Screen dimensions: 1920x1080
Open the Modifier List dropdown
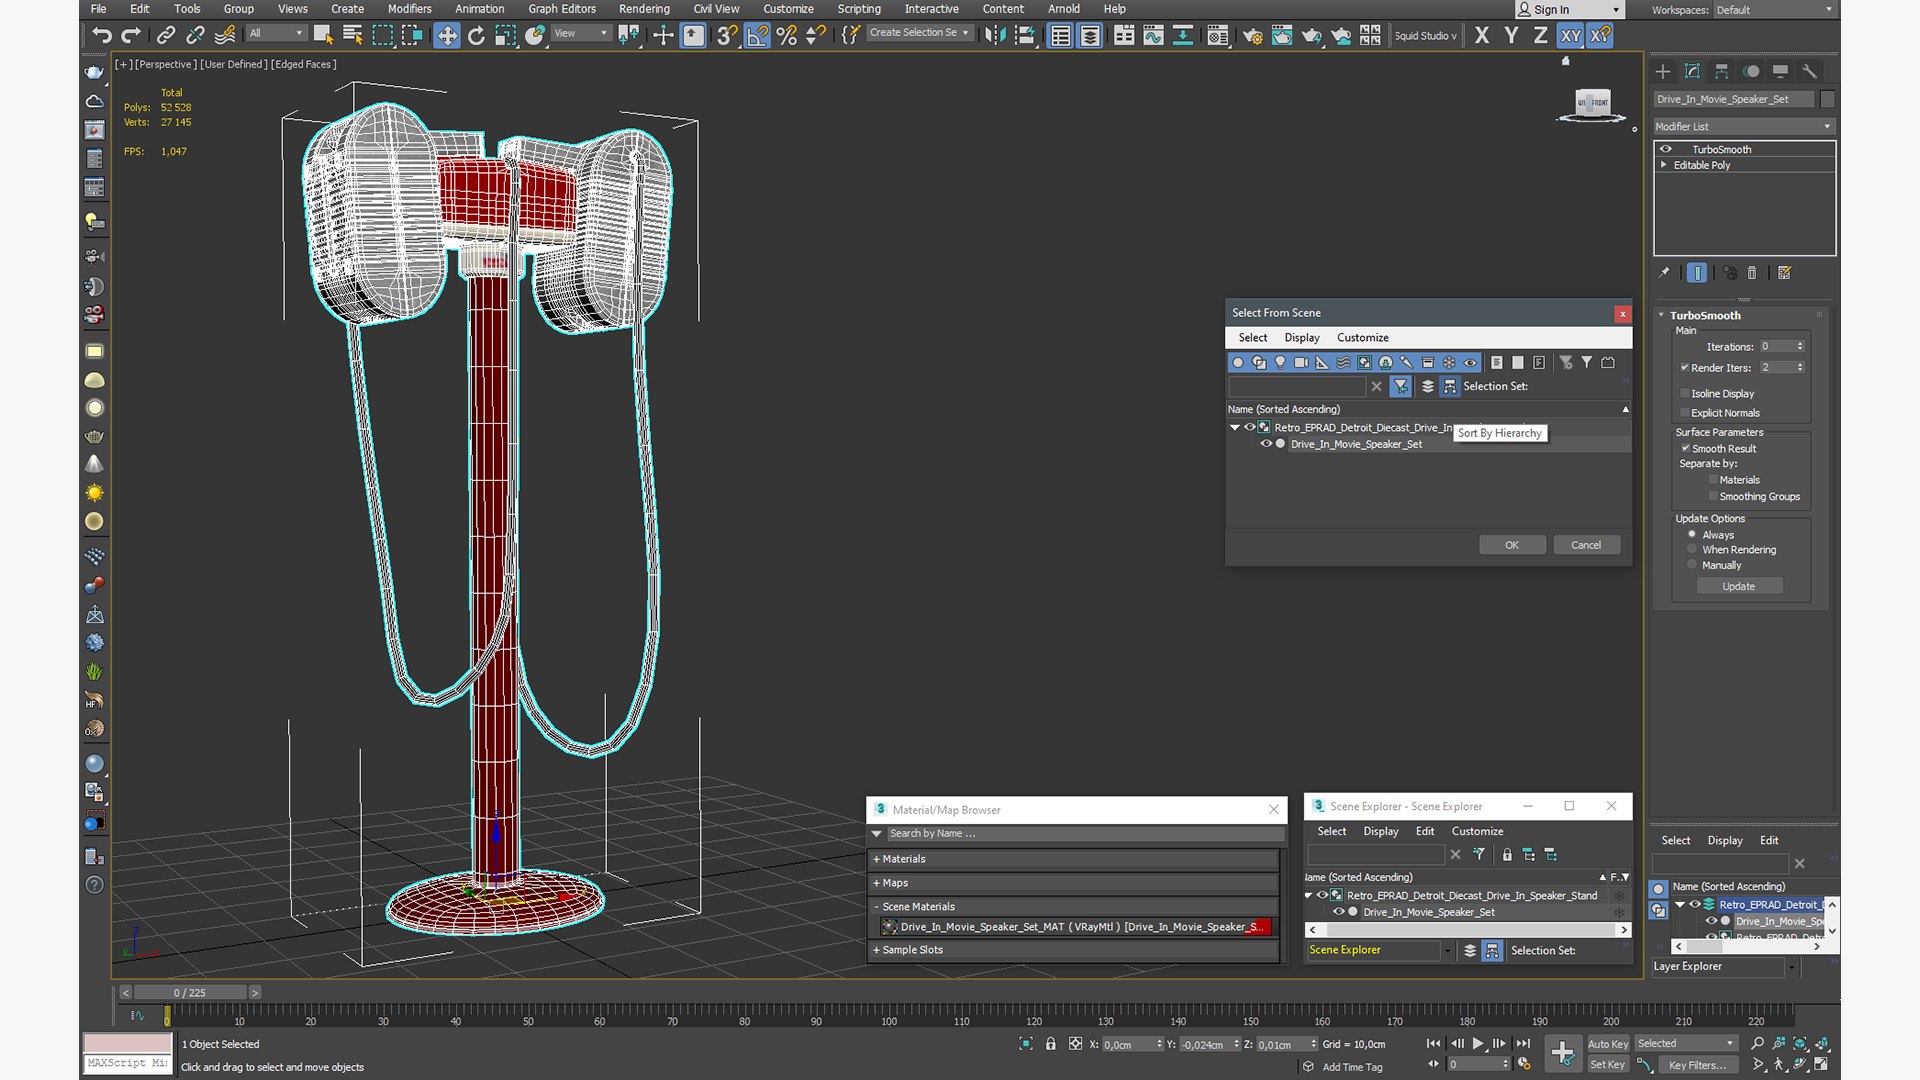[x=1743, y=126]
